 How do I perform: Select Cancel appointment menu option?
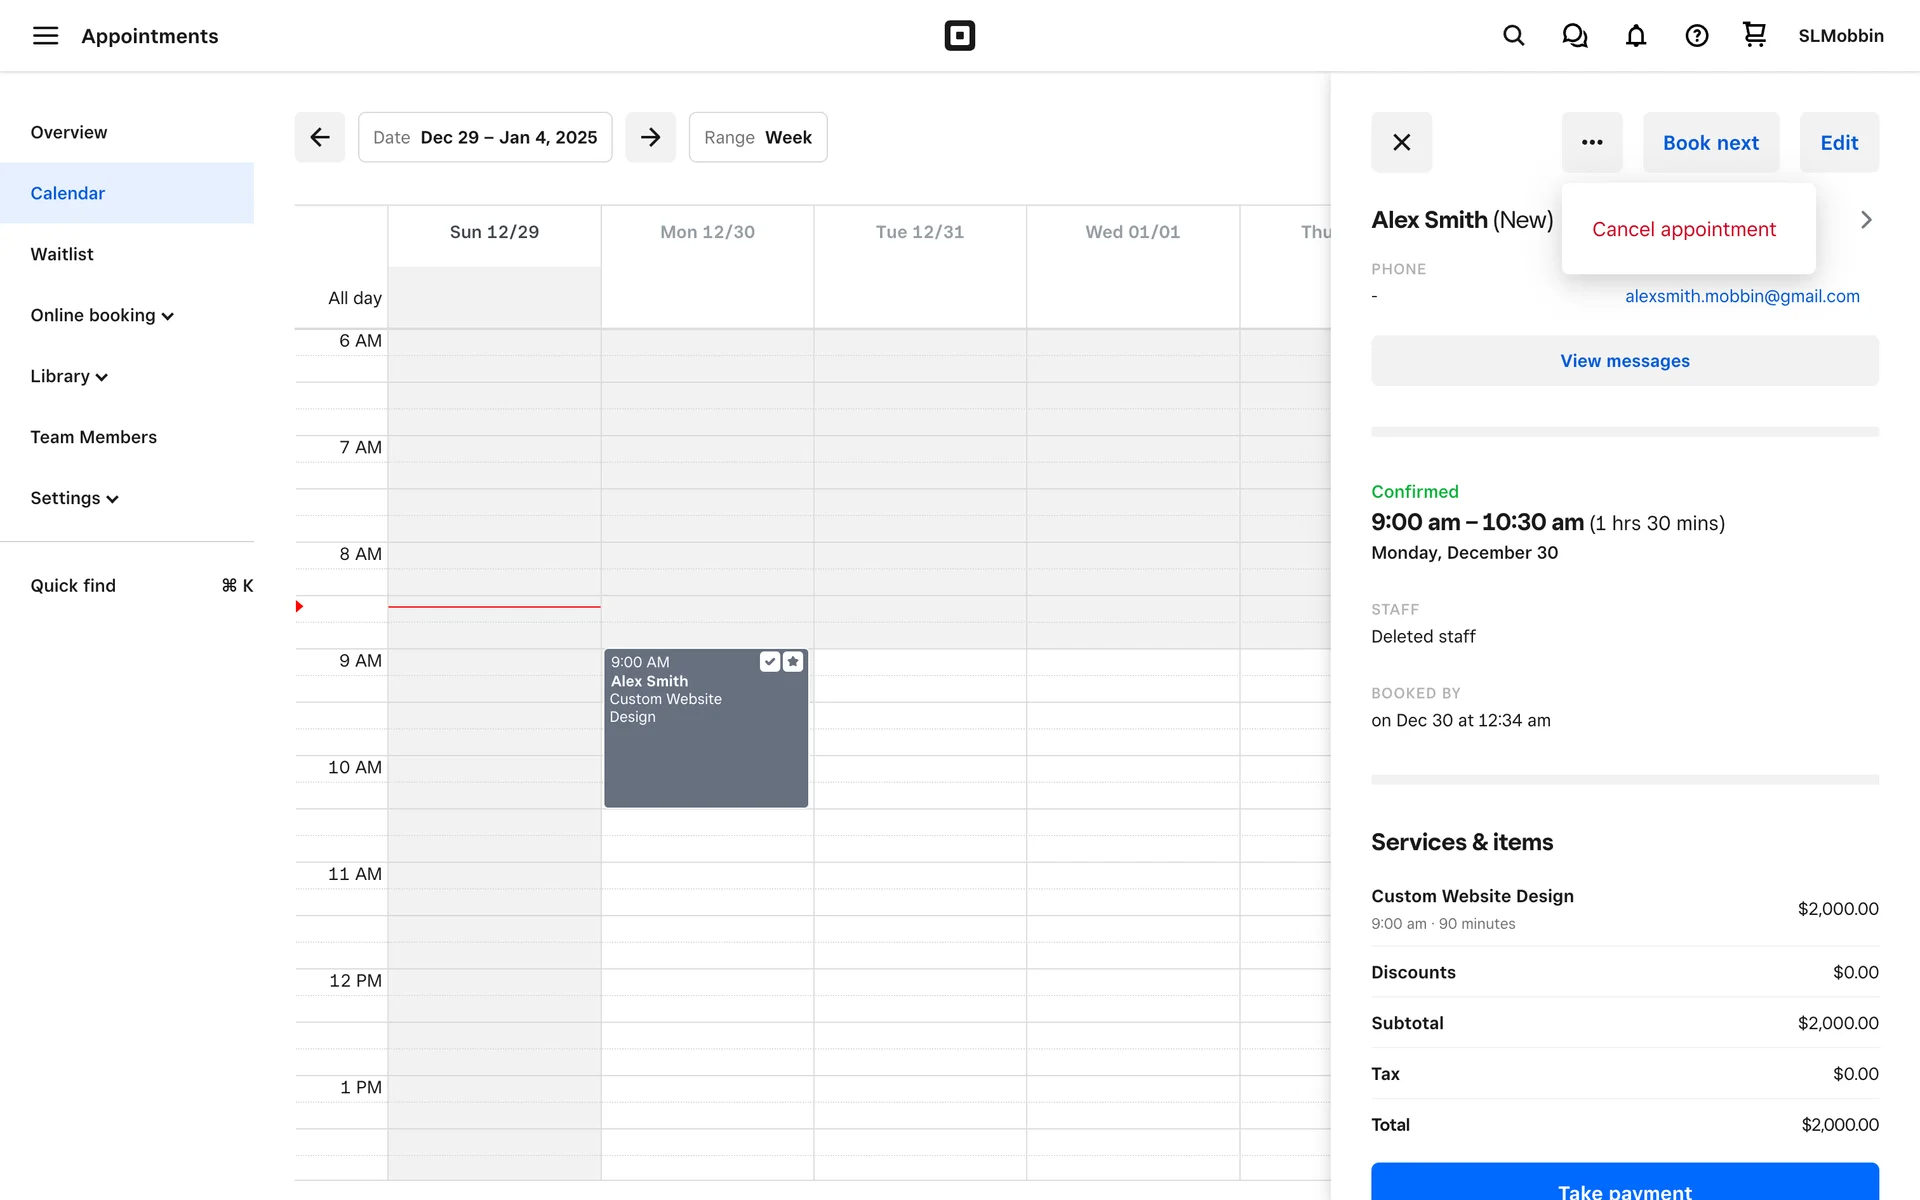[1683, 229]
